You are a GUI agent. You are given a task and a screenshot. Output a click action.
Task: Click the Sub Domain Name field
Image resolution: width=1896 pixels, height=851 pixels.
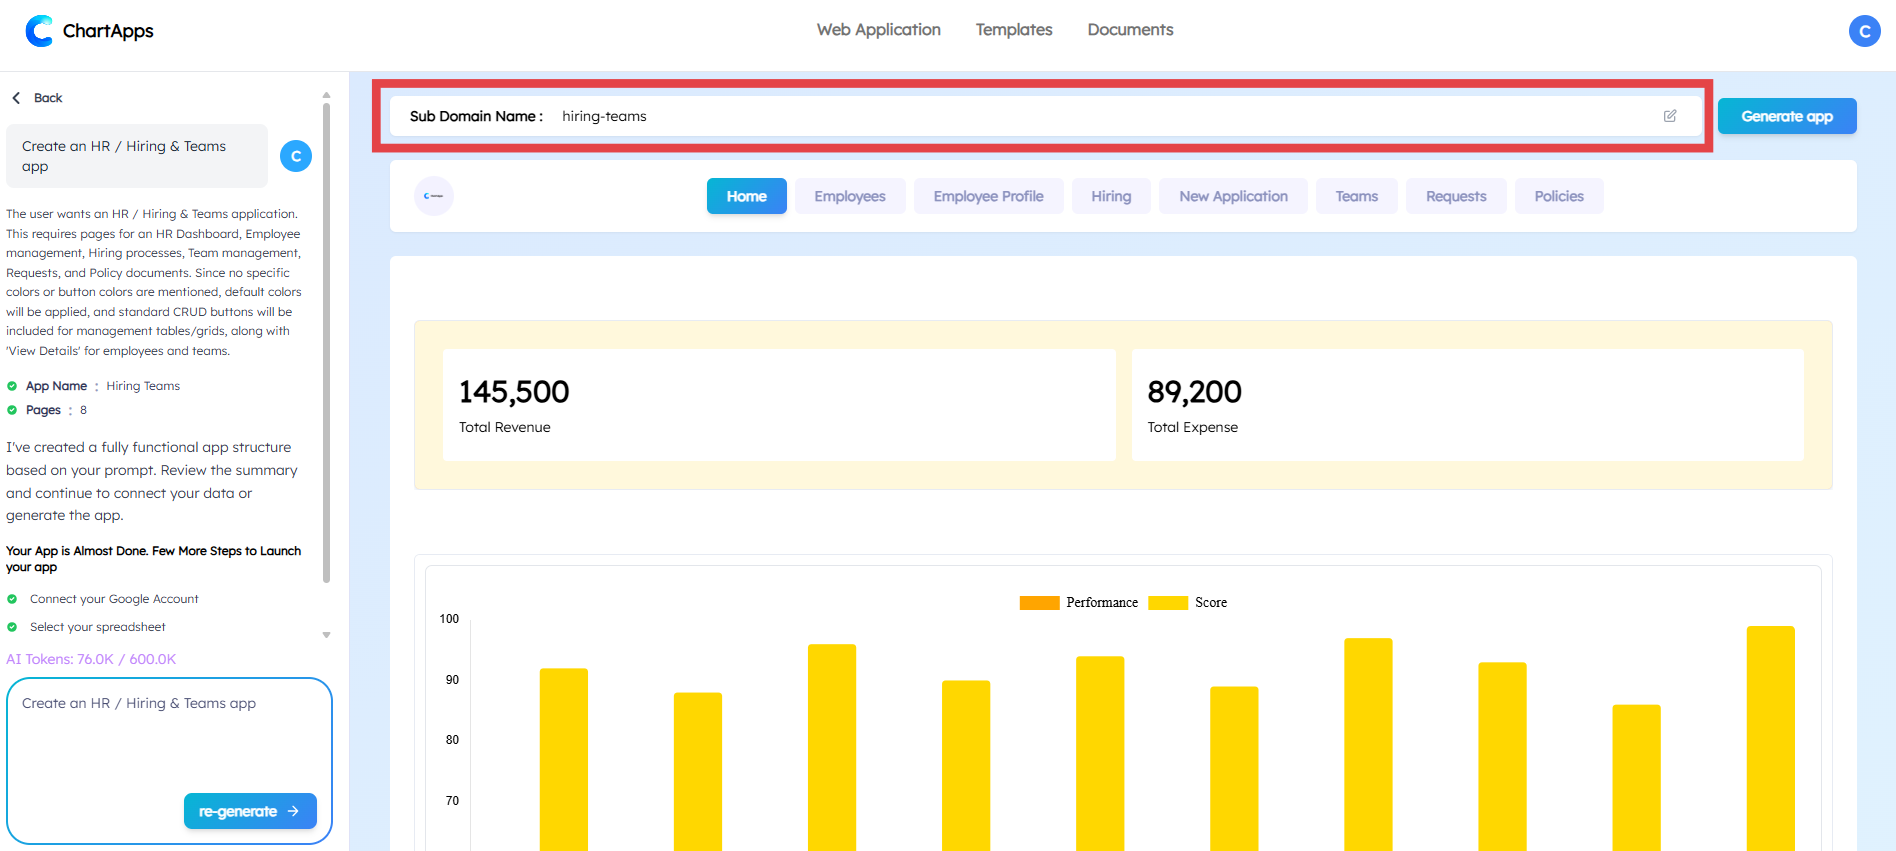point(1046,116)
